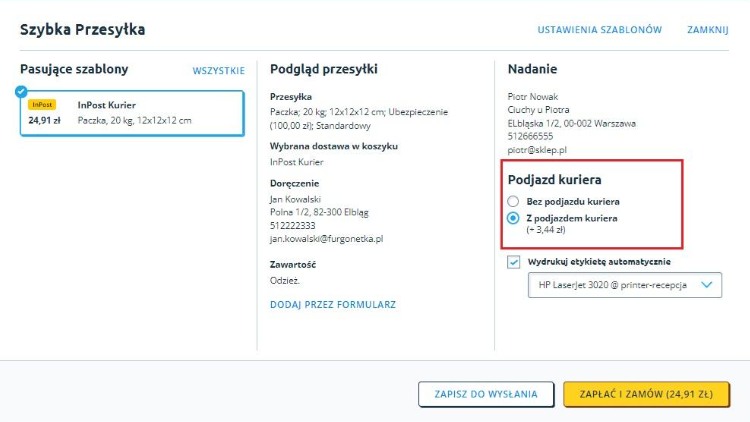750x422 pixels.
Task: Click the printer dropdown chevron arrow
Action: pyautogui.click(x=707, y=286)
